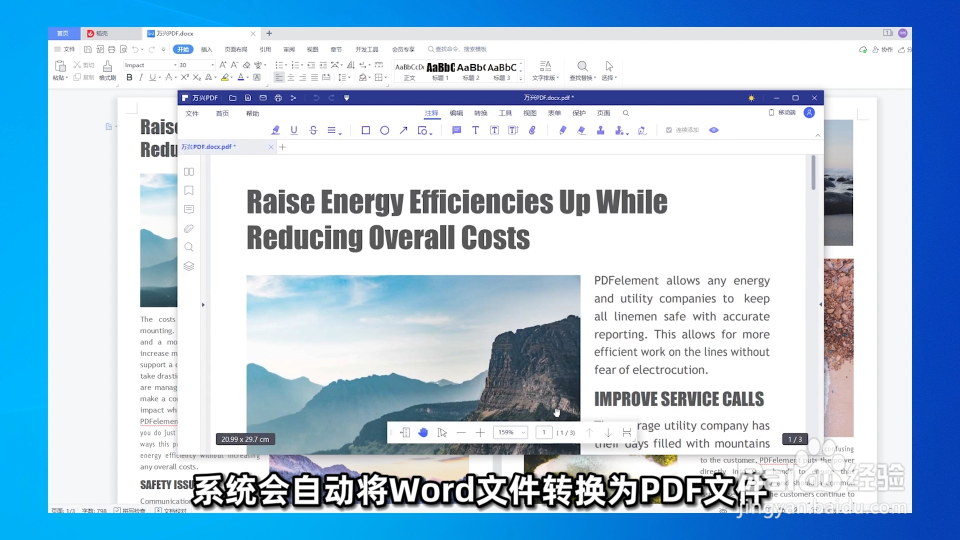Go to next page with down arrow
960x540 pixels.
(608, 433)
